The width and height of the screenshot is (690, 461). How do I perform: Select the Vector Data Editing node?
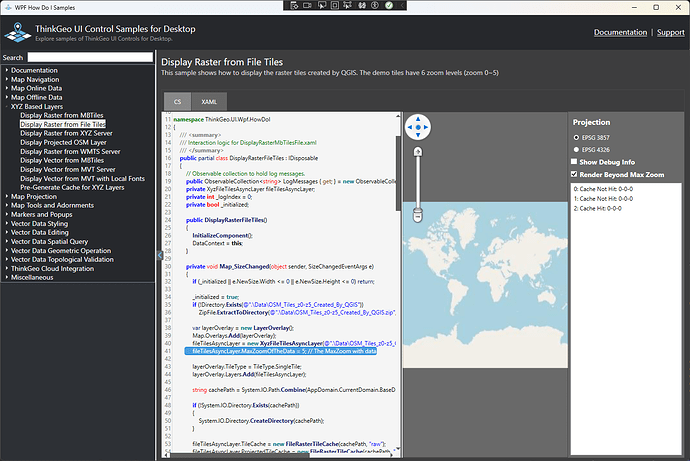tap(40, 232)
